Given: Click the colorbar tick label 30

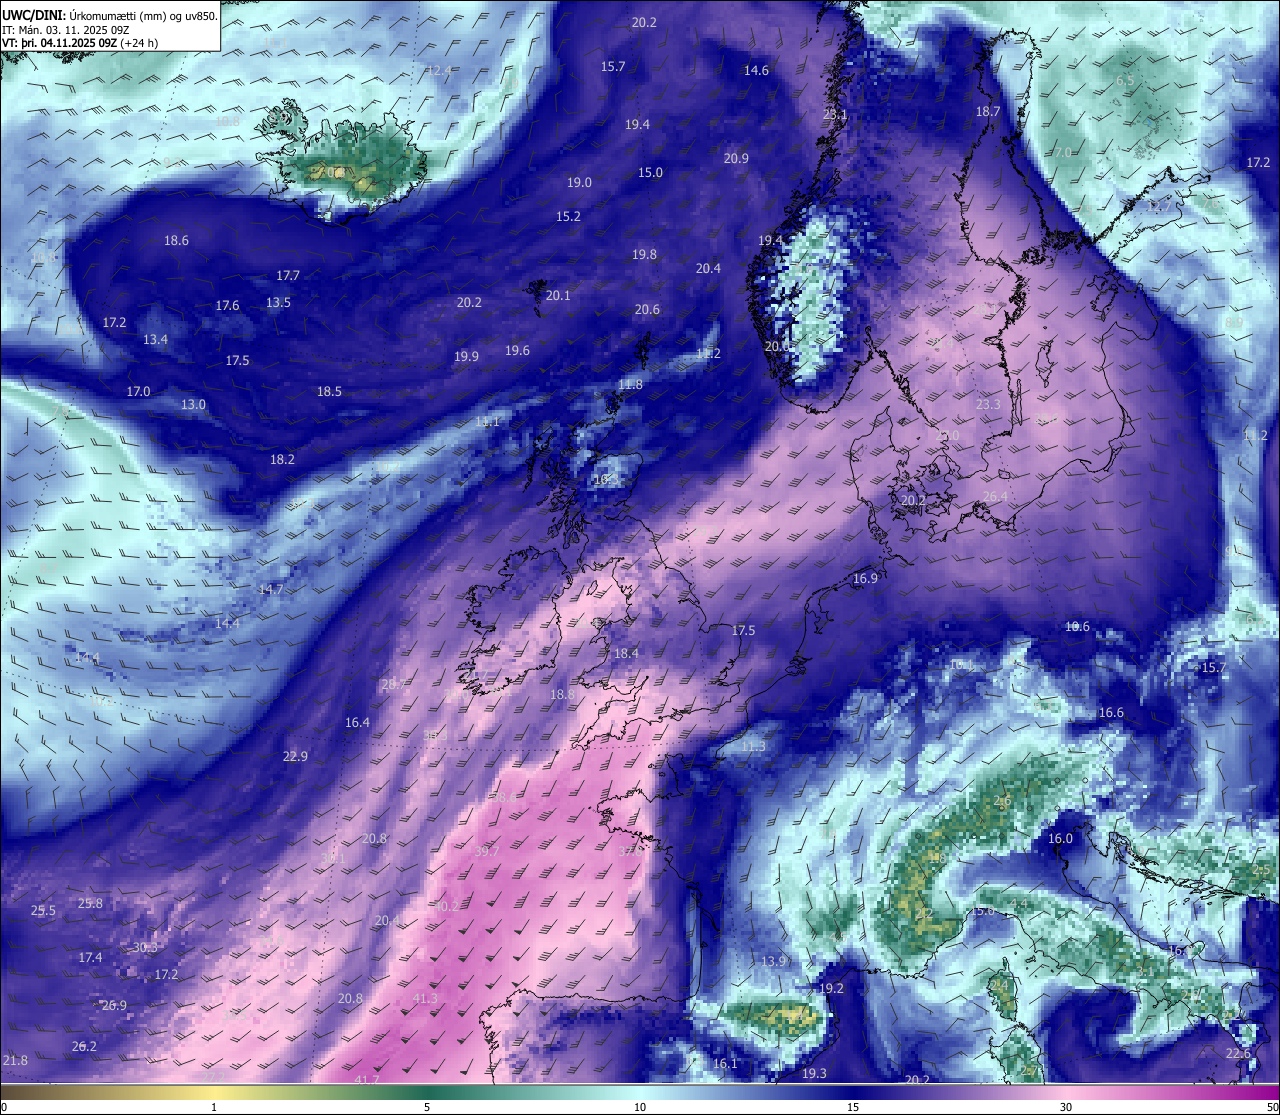Looking at the screenshot, I should [x=1066, y=1107].
